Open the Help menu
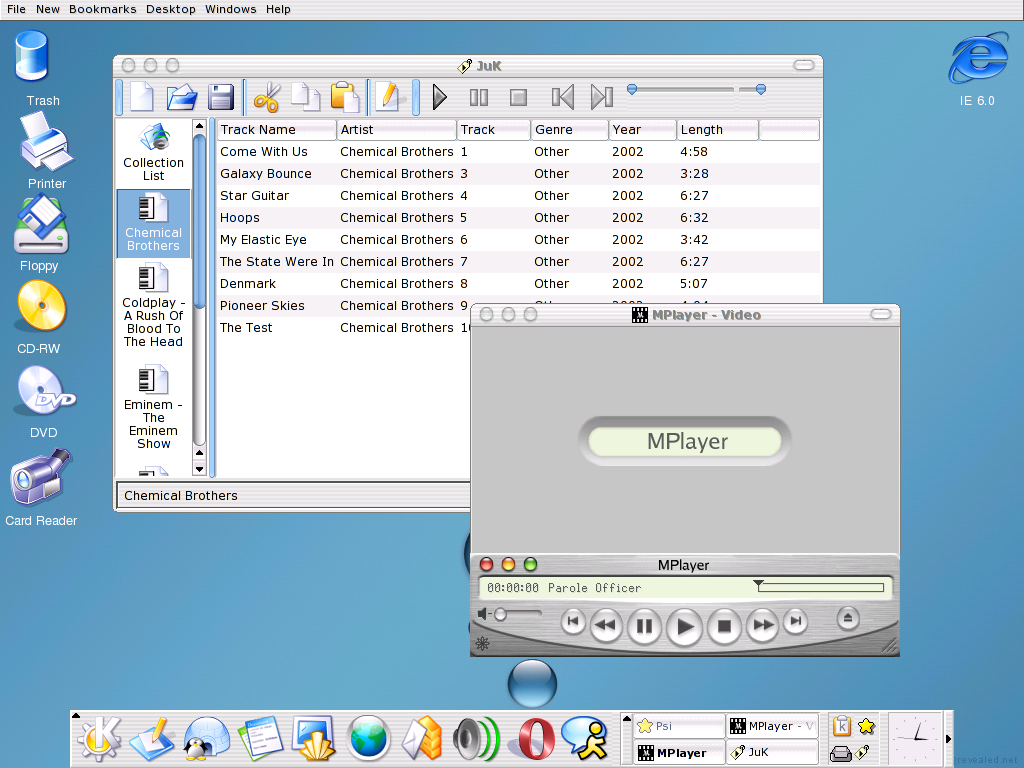 (x=278, y=9)
